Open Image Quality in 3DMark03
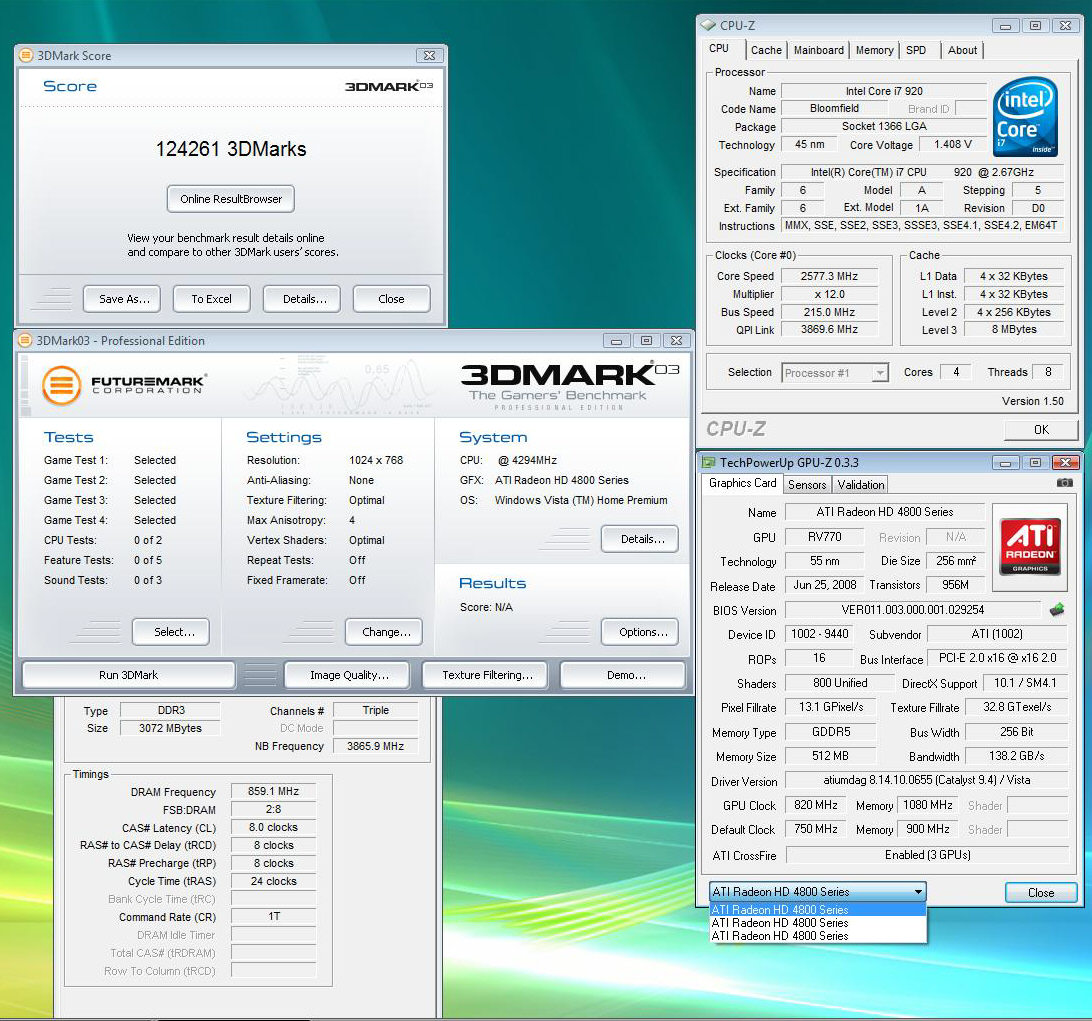This screenshot has width=1092, height=1021. tap(348, 675)
